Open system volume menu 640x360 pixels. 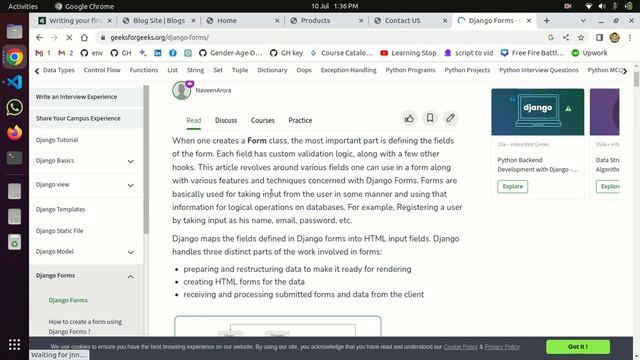click(602, 6)
